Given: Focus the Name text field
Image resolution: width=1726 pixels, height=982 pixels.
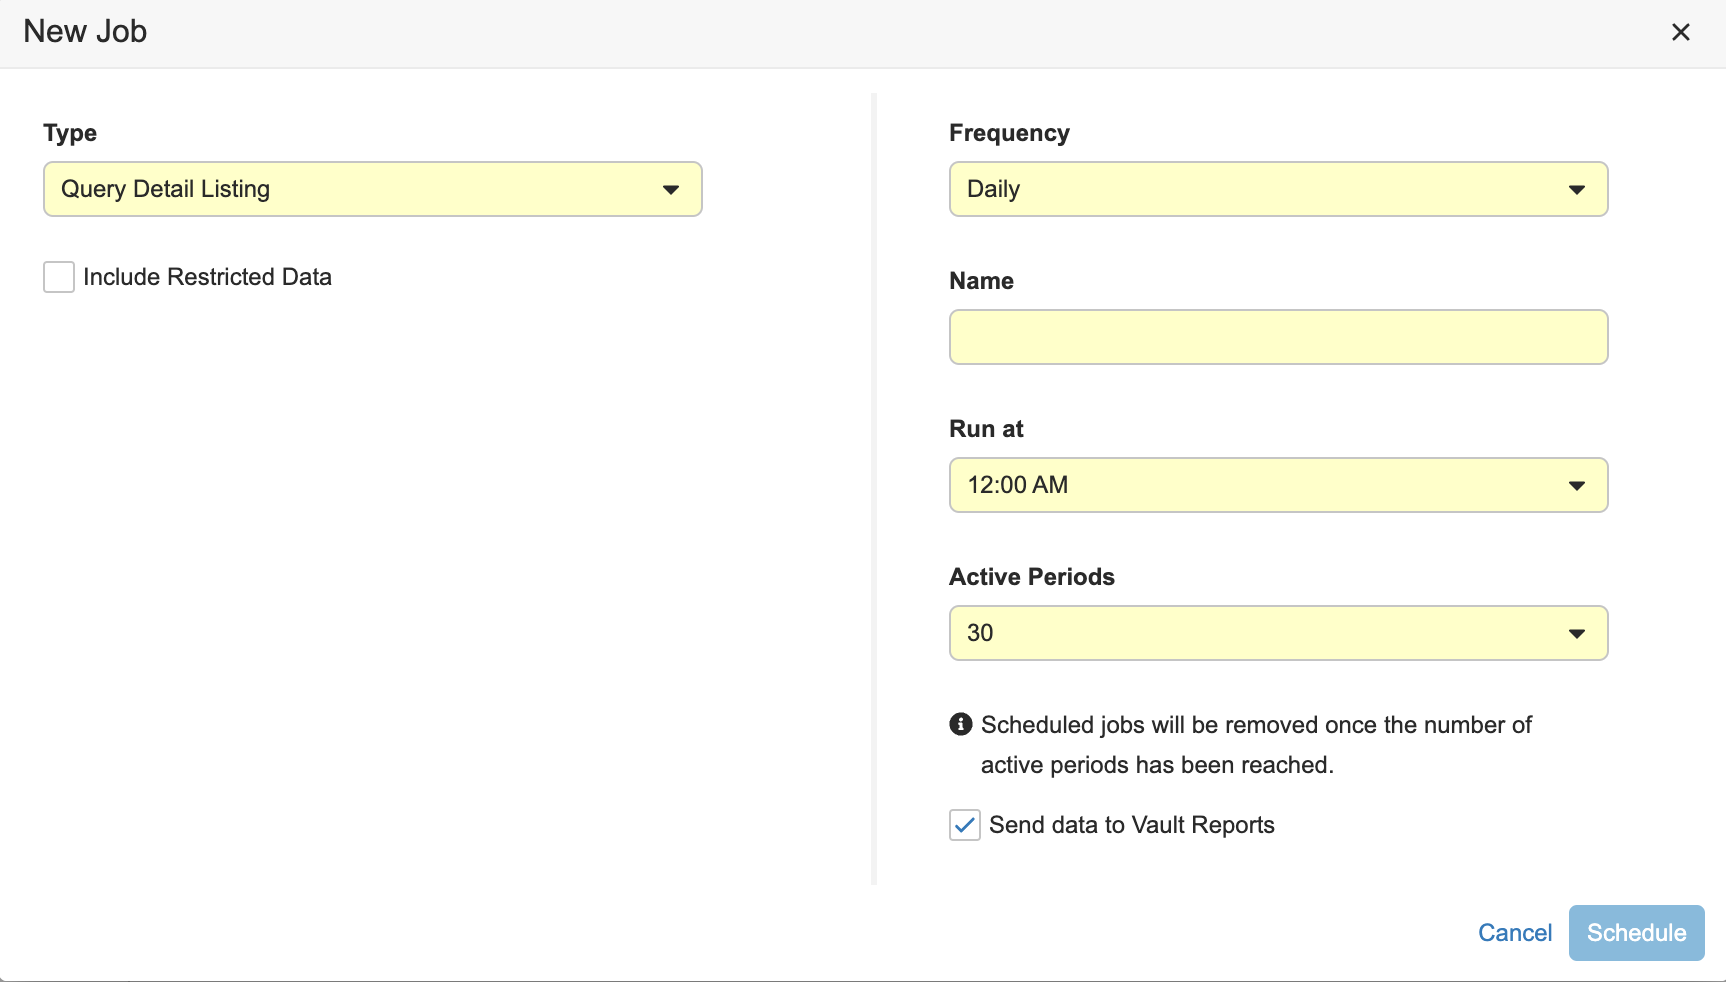Looking at the screenshot, I should (x=1278, y=337).
